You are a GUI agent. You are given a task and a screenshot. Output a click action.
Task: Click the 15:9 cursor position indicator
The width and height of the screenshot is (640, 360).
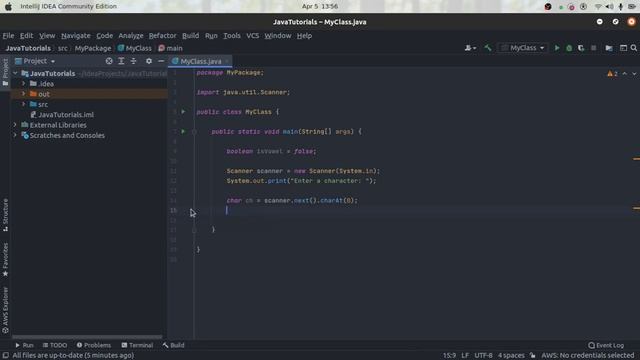click(449, 356)
